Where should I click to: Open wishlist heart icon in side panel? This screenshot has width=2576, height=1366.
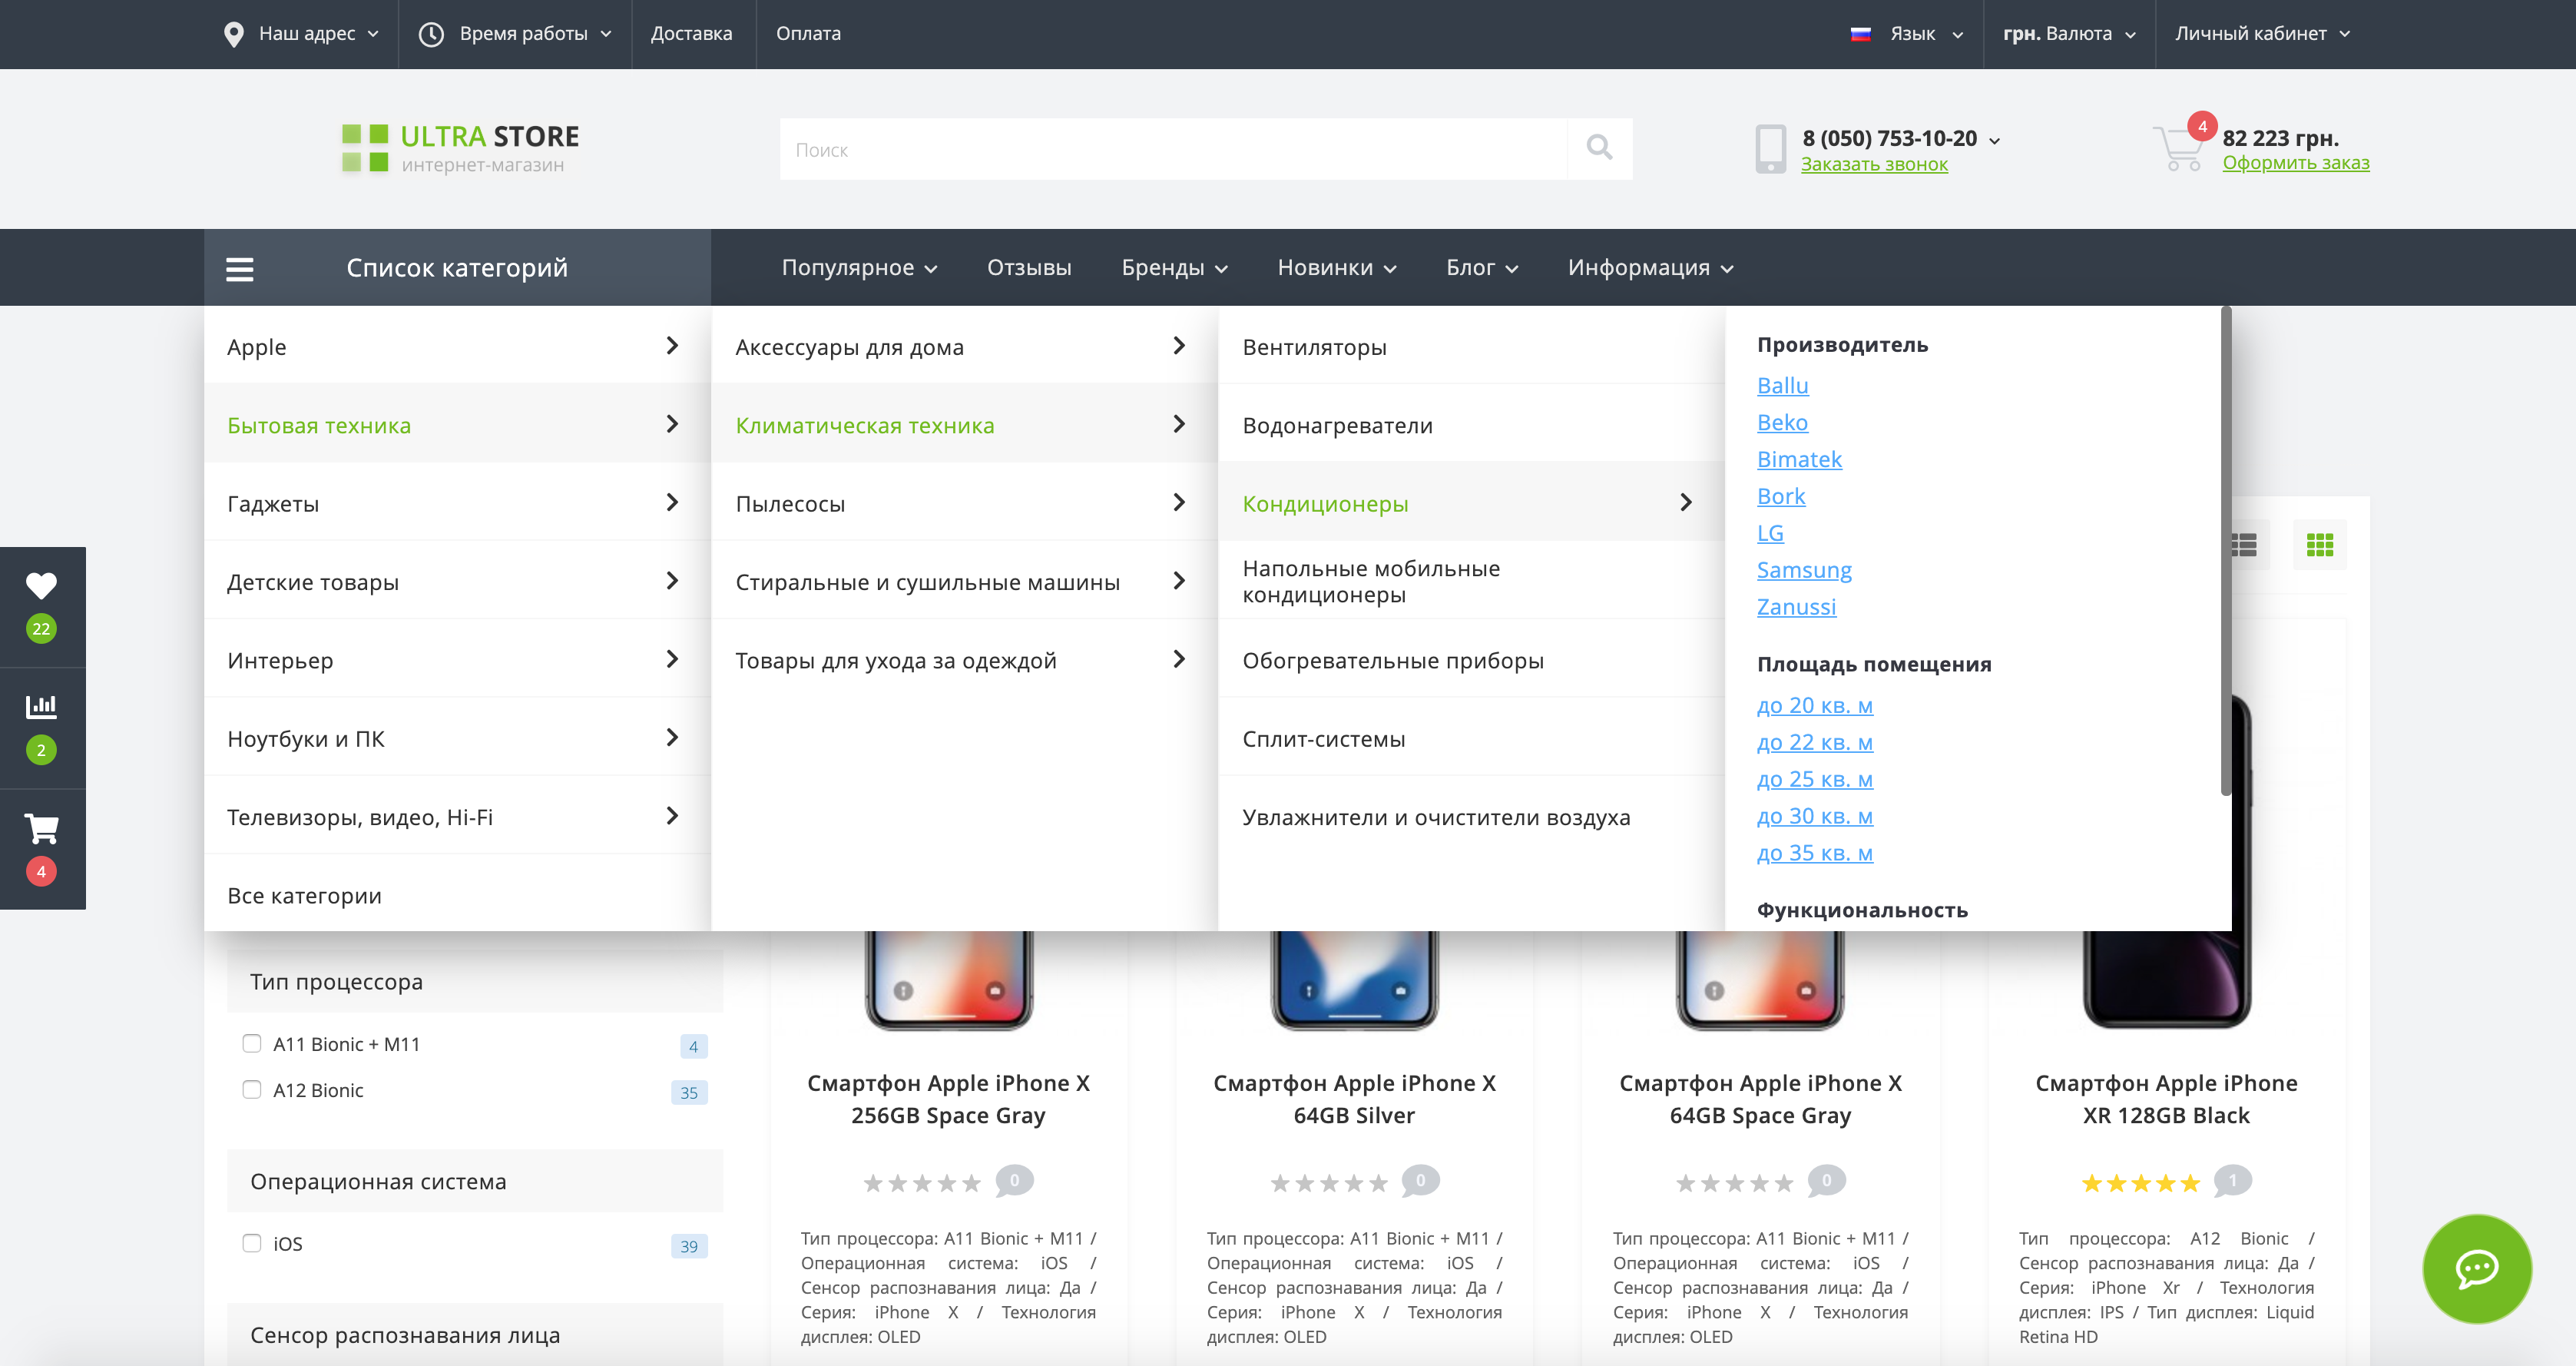41,585
